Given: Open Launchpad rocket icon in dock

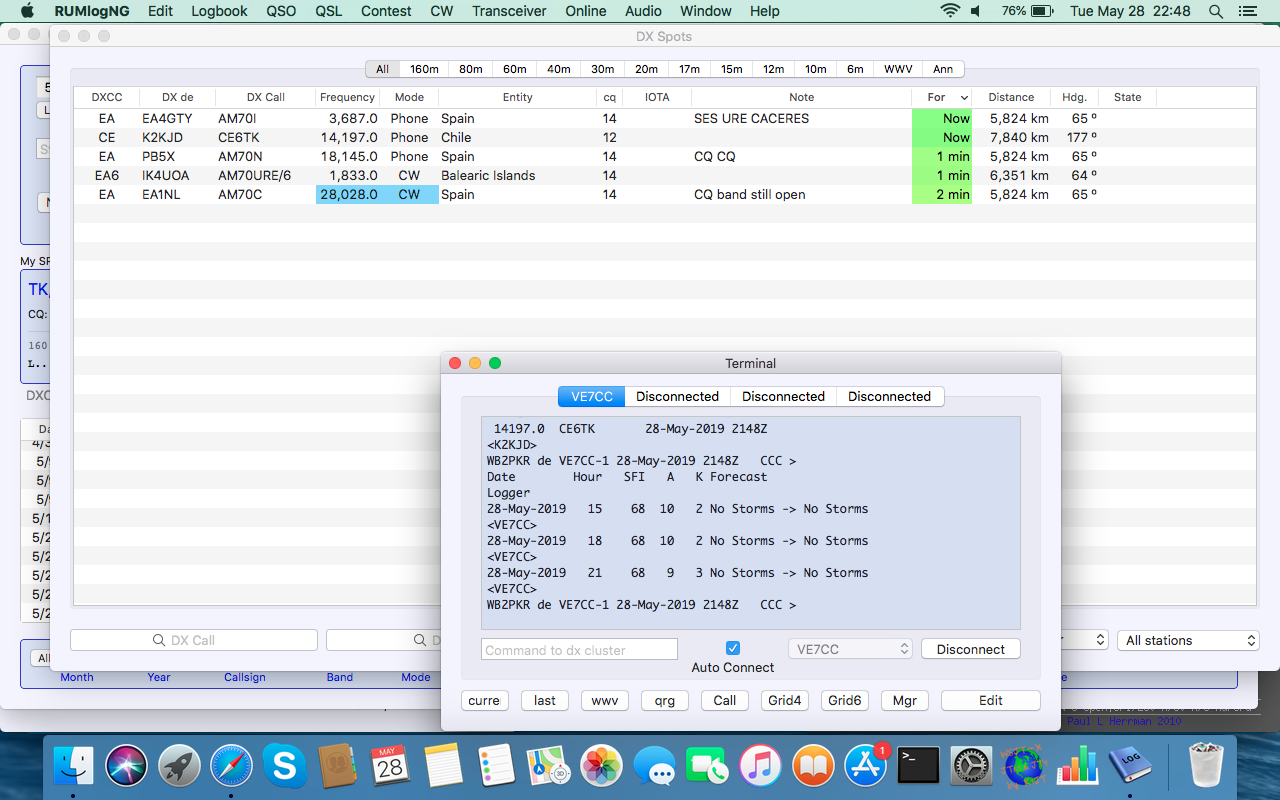Looking at the screenshot, I should coord(180,767).
